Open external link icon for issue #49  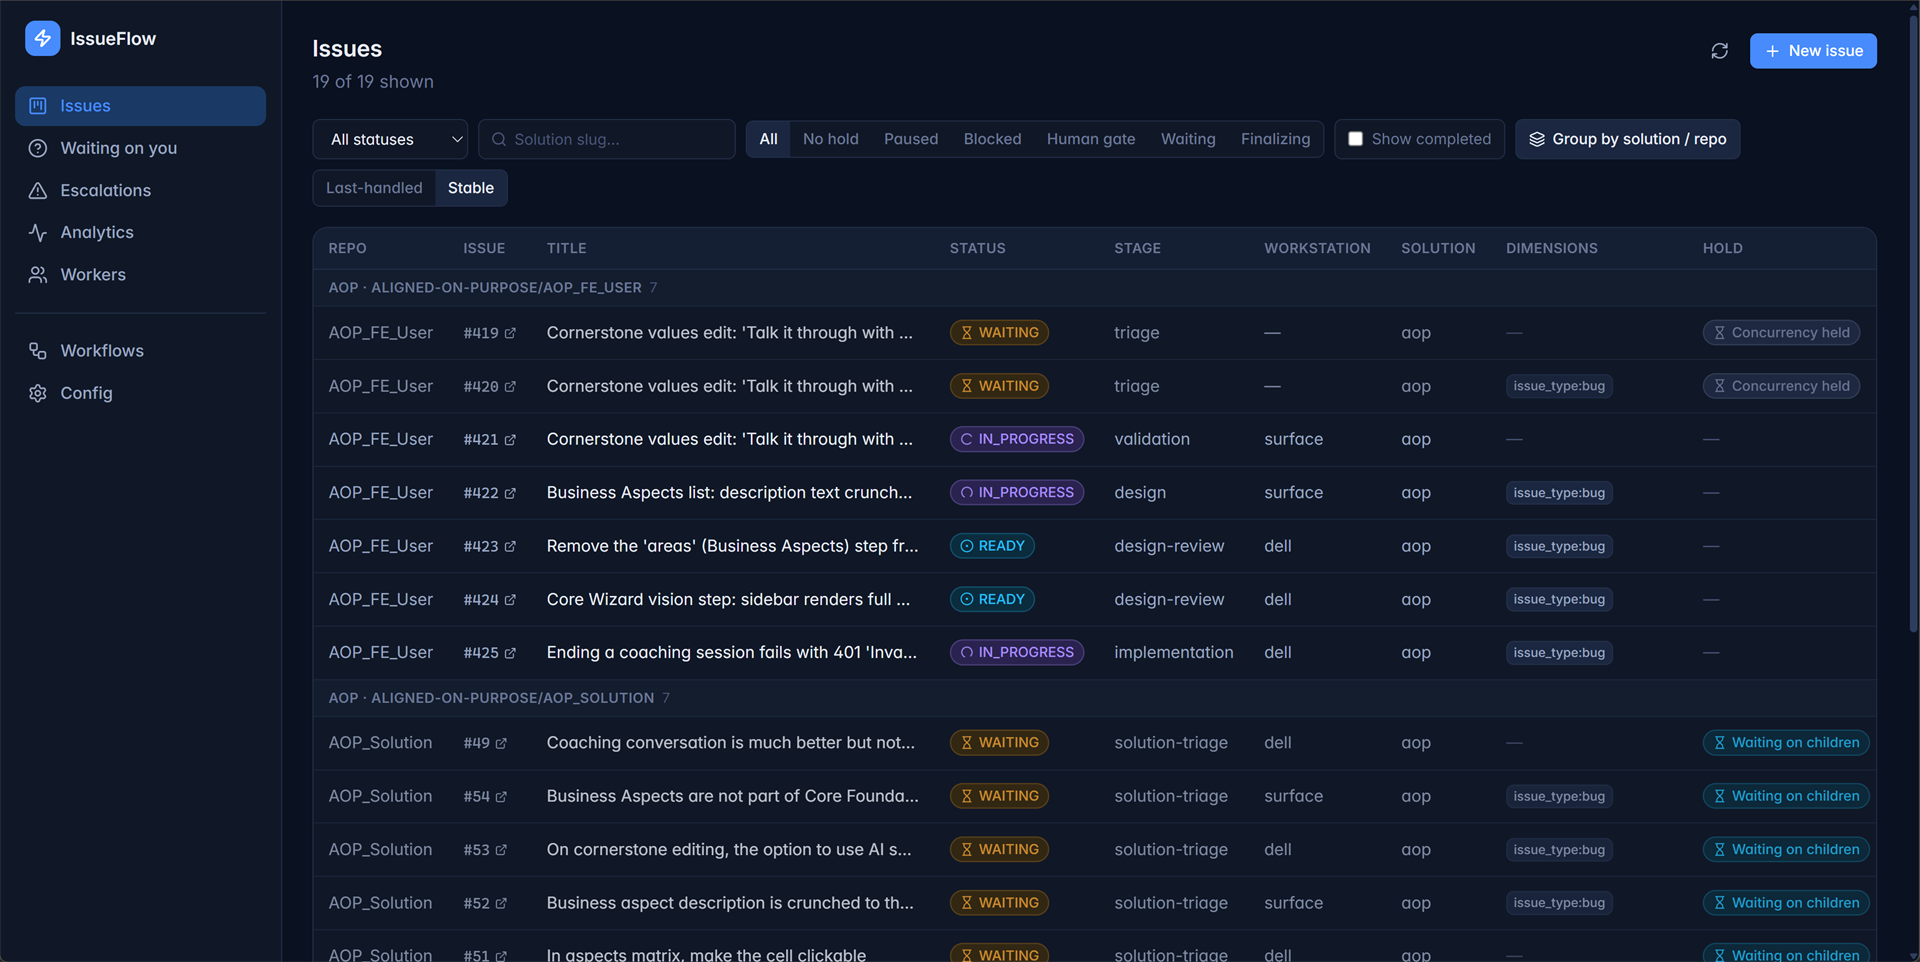tap(501, 743)
